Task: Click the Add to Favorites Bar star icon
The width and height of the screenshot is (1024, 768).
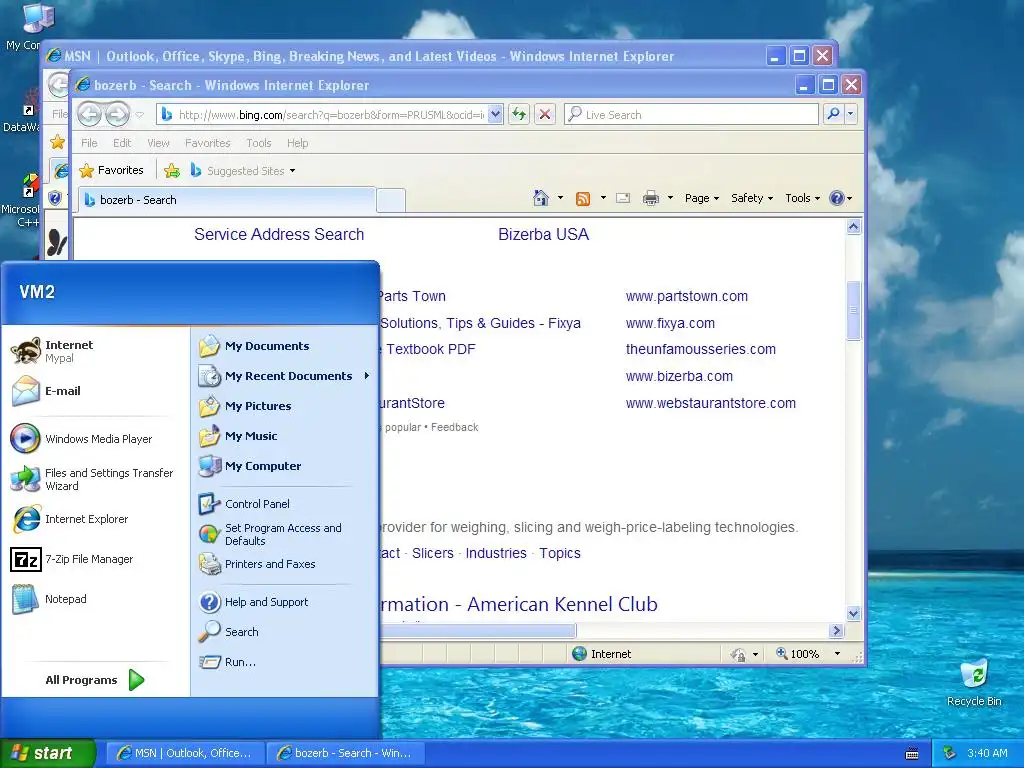Action: 172,170
